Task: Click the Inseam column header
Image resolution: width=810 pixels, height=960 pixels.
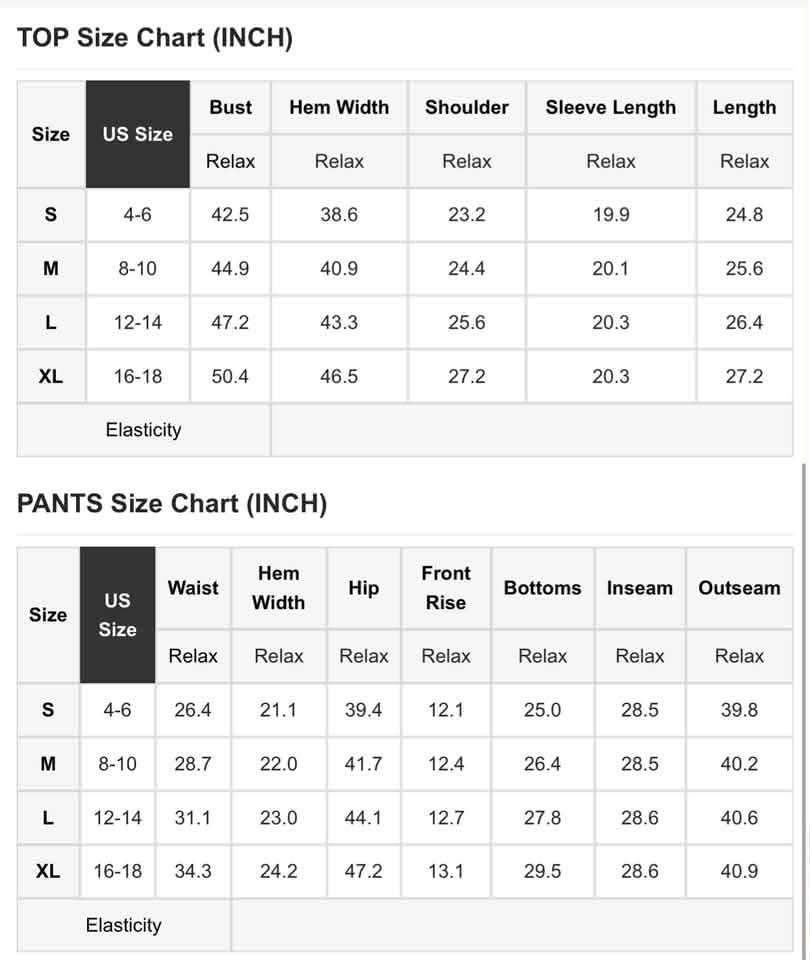Action: coord(640,588)
